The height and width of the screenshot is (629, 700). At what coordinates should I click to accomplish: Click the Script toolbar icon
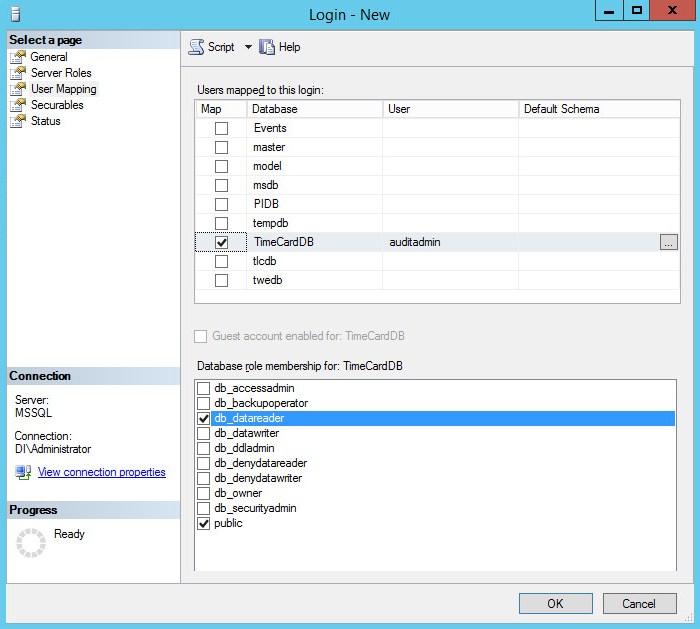[x=197, y=47]
